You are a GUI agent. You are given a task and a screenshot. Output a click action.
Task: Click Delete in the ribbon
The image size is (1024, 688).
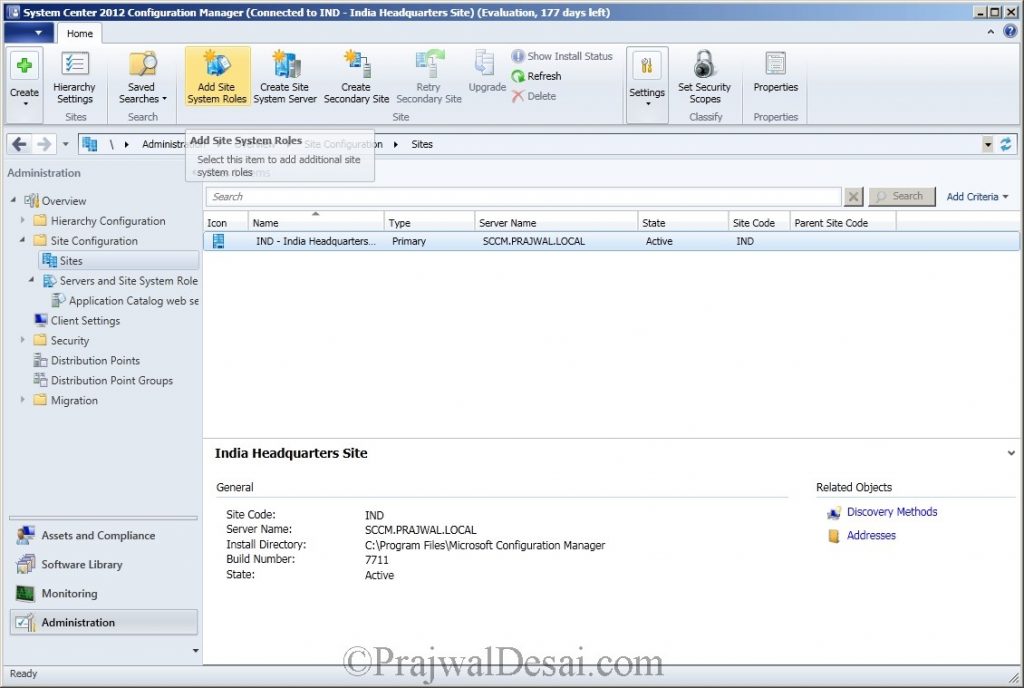(534, 96)
